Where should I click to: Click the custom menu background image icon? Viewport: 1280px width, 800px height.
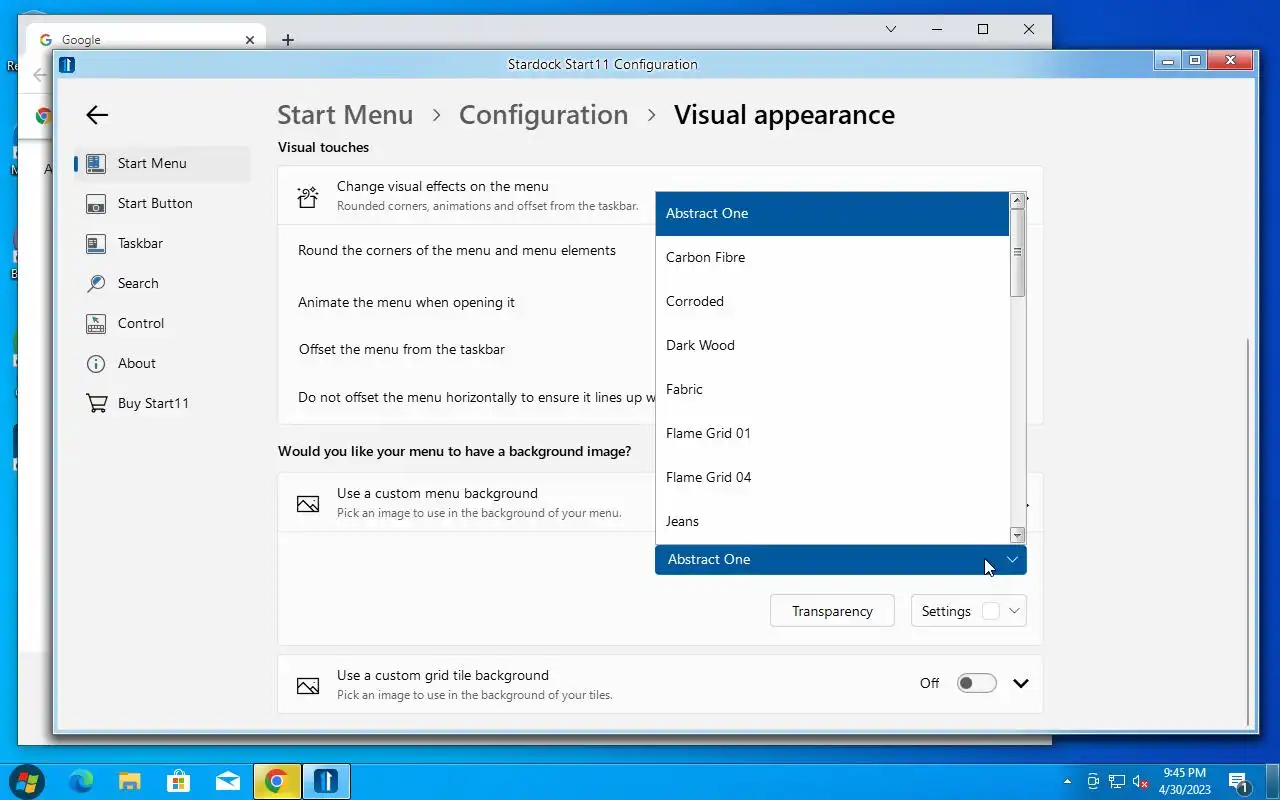coord(308,504)
